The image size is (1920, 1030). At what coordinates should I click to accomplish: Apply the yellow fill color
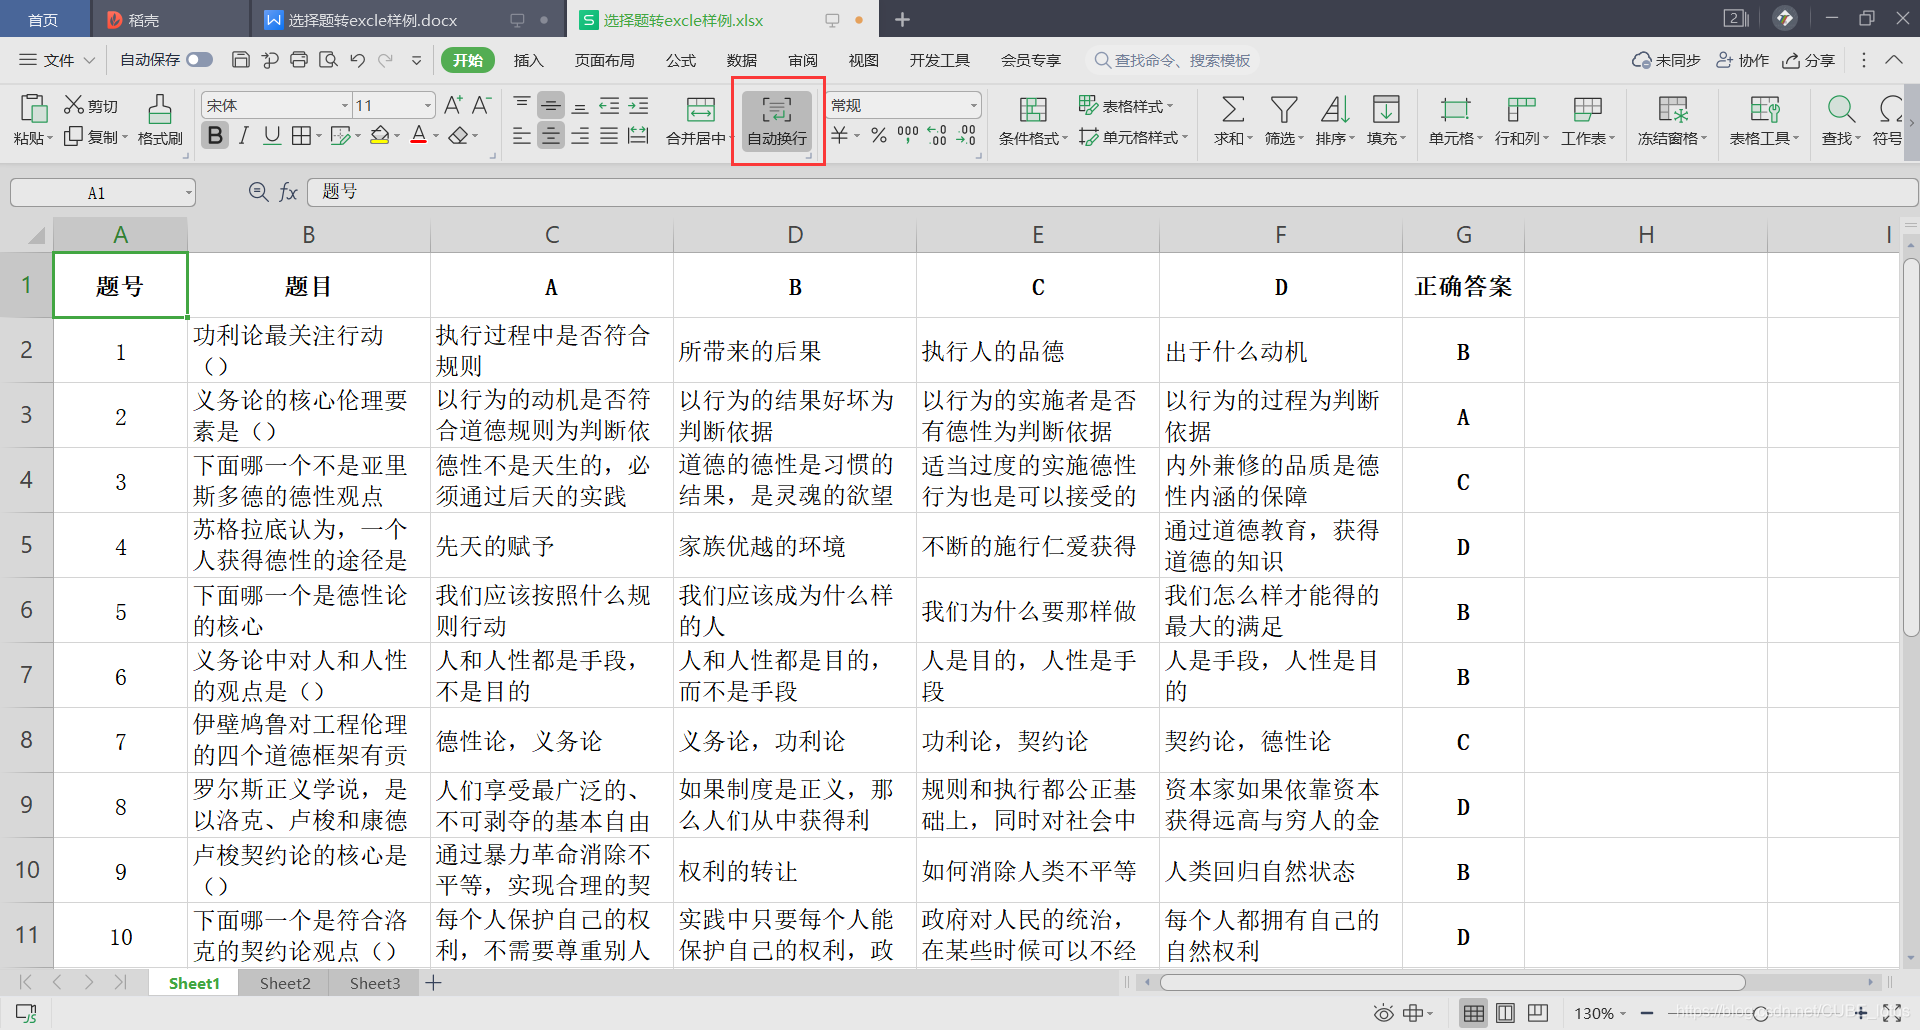coord(379,135)
